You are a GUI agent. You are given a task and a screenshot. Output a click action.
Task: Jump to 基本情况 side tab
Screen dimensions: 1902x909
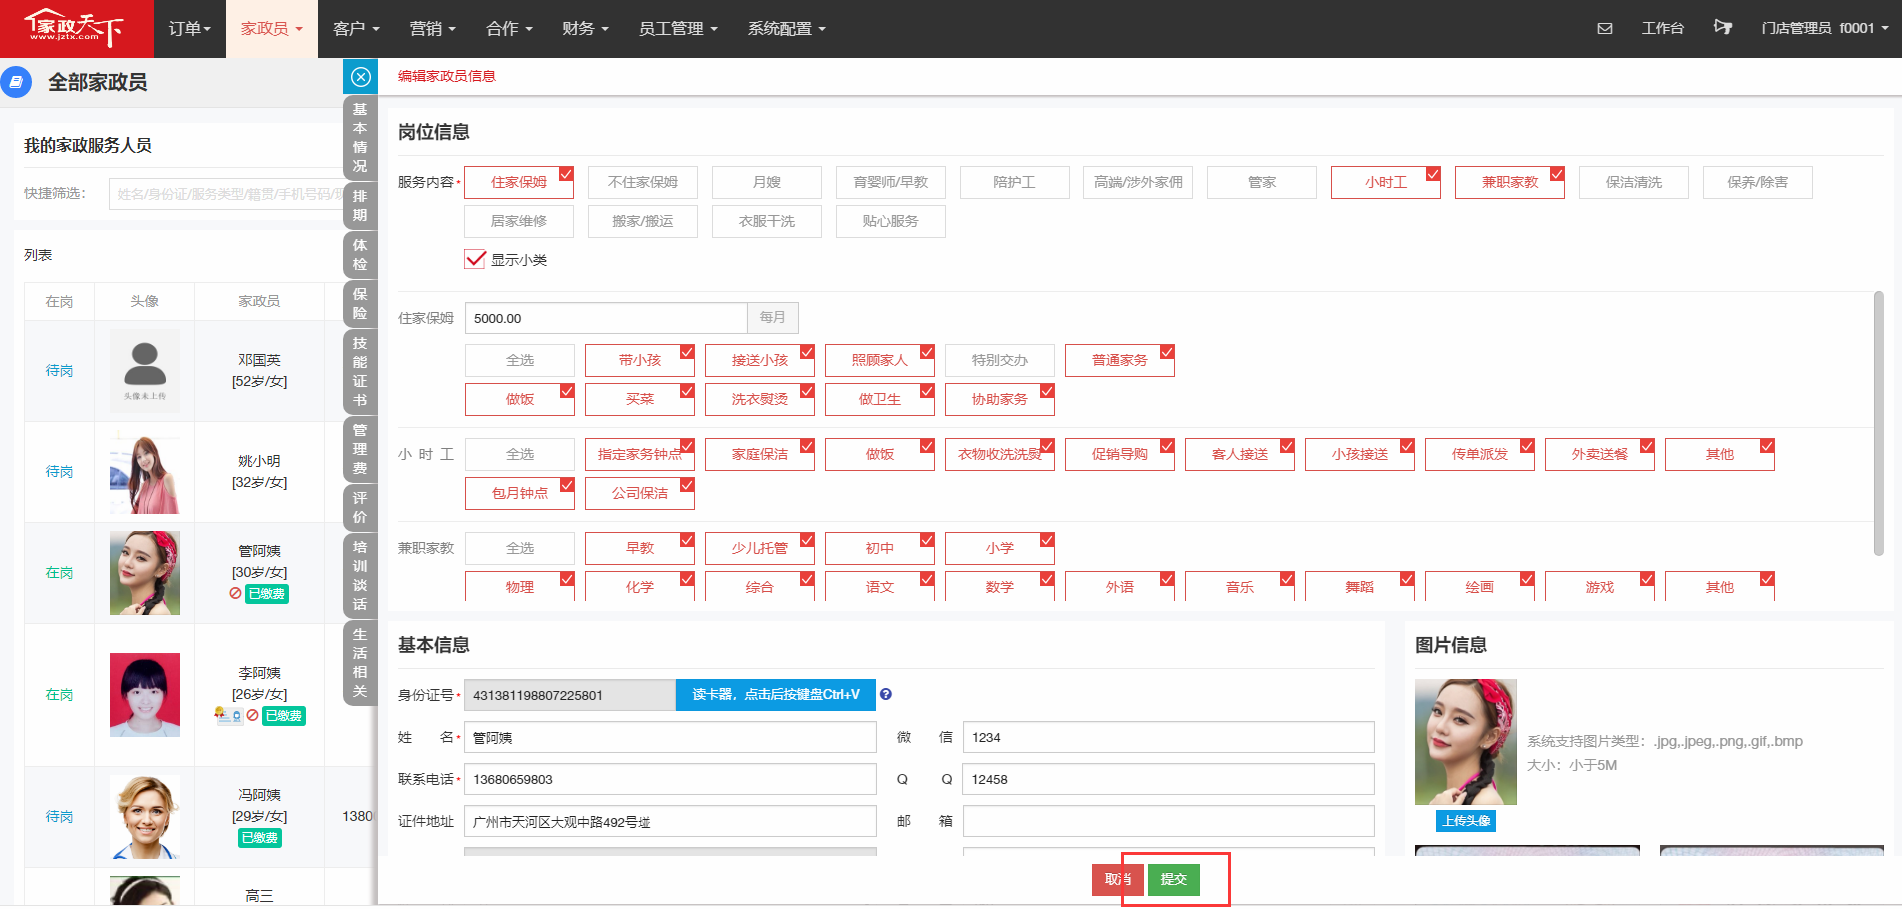click(x=360, y=137)
